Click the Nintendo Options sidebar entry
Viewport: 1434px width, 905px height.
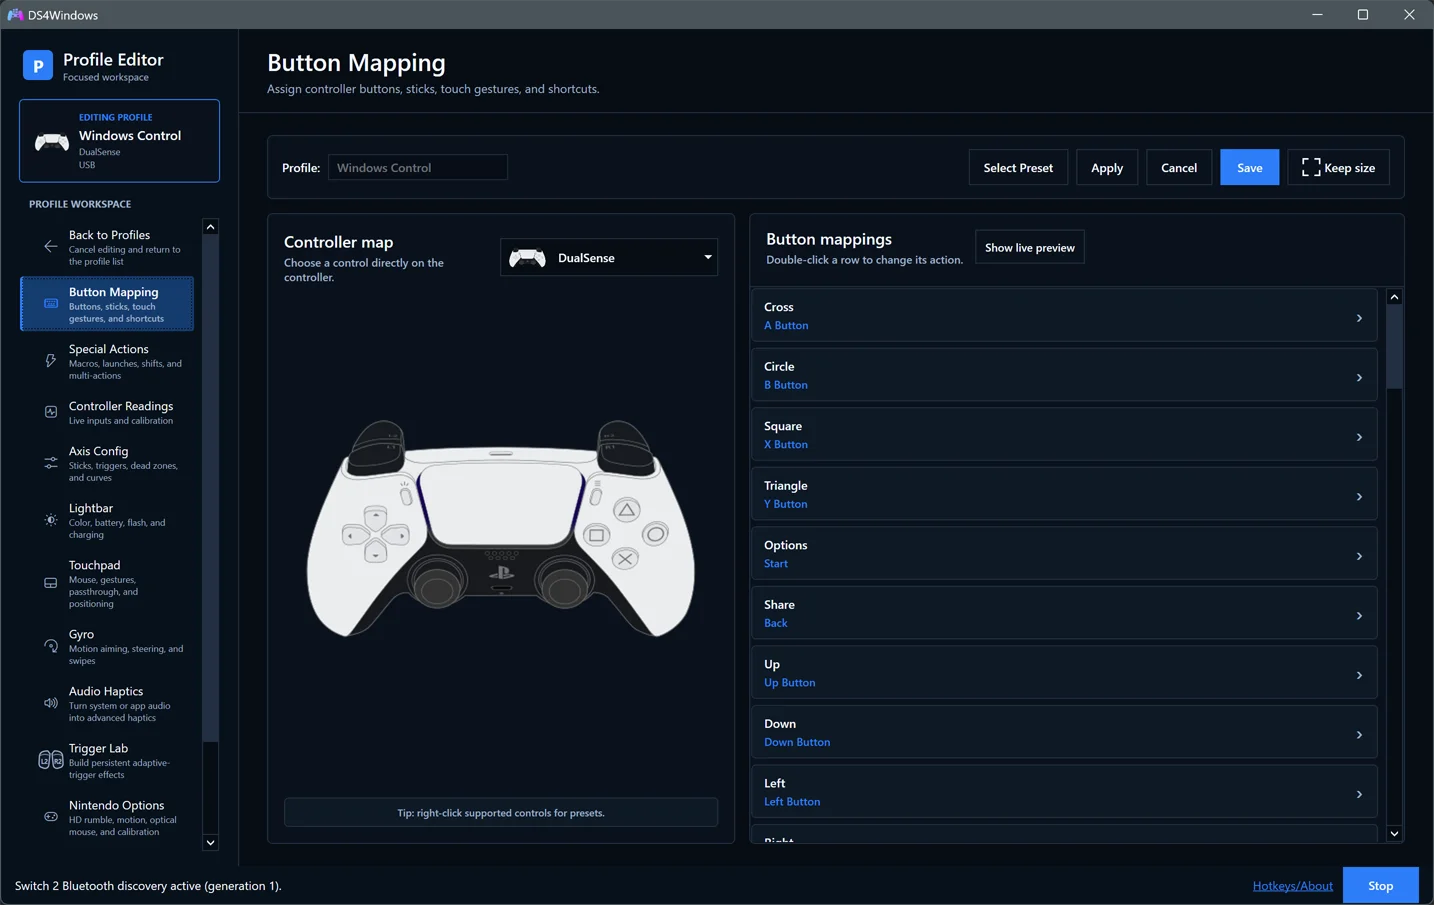click(x=107, y=817)
